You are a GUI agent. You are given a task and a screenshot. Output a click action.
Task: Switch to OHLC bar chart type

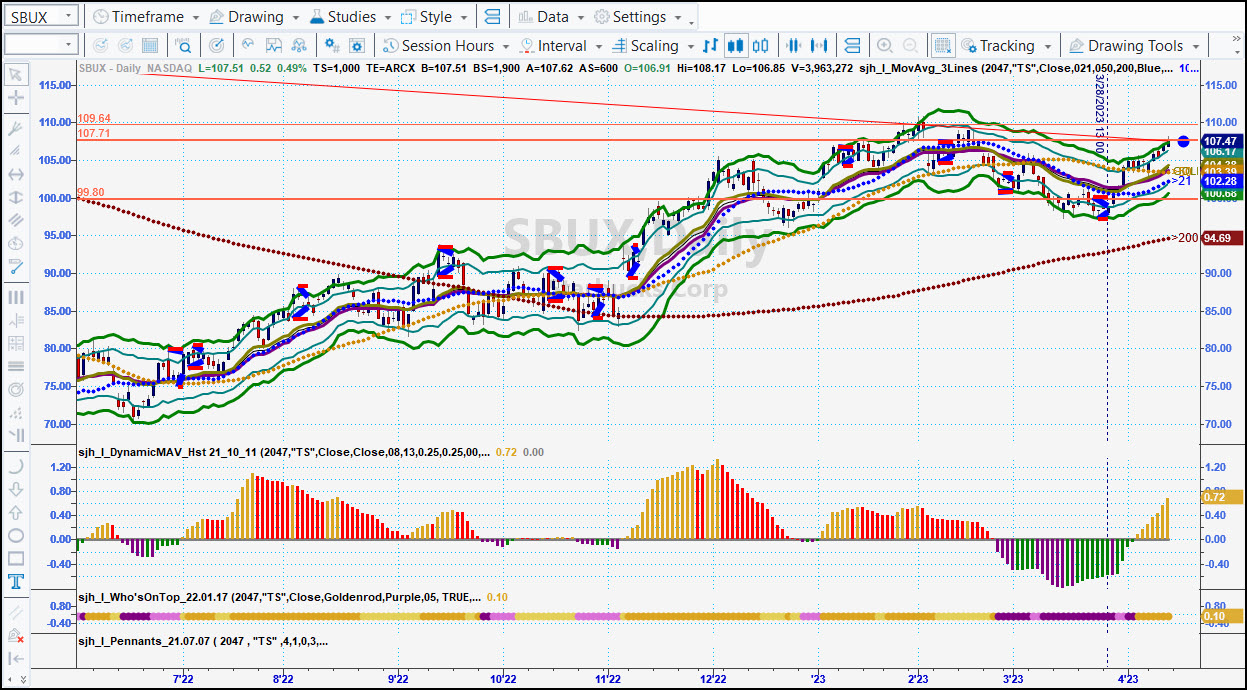click(711, 45)
